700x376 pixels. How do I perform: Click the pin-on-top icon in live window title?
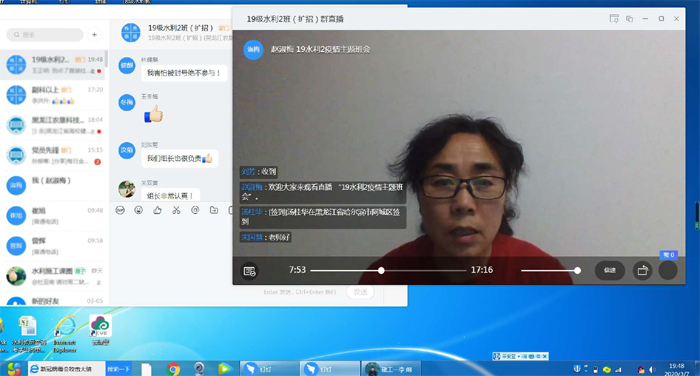(x=614, y=19)
